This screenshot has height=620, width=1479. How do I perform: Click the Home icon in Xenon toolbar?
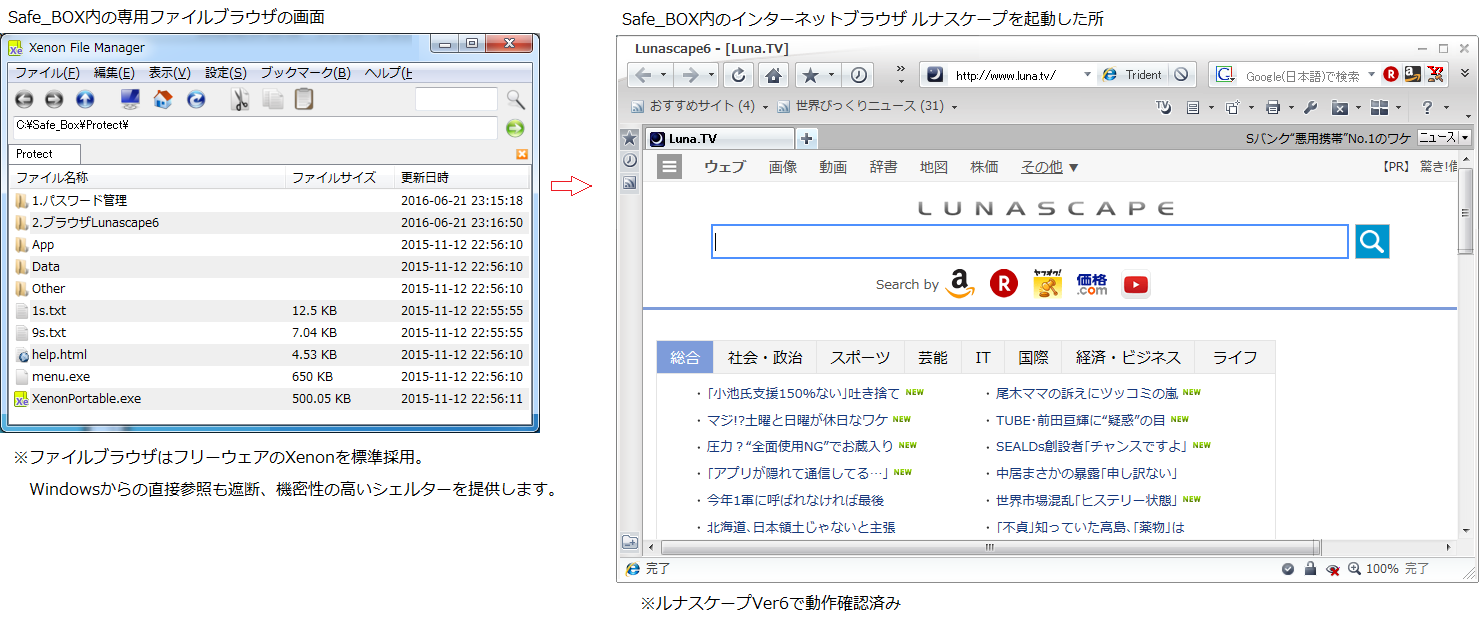coord(163,99)
